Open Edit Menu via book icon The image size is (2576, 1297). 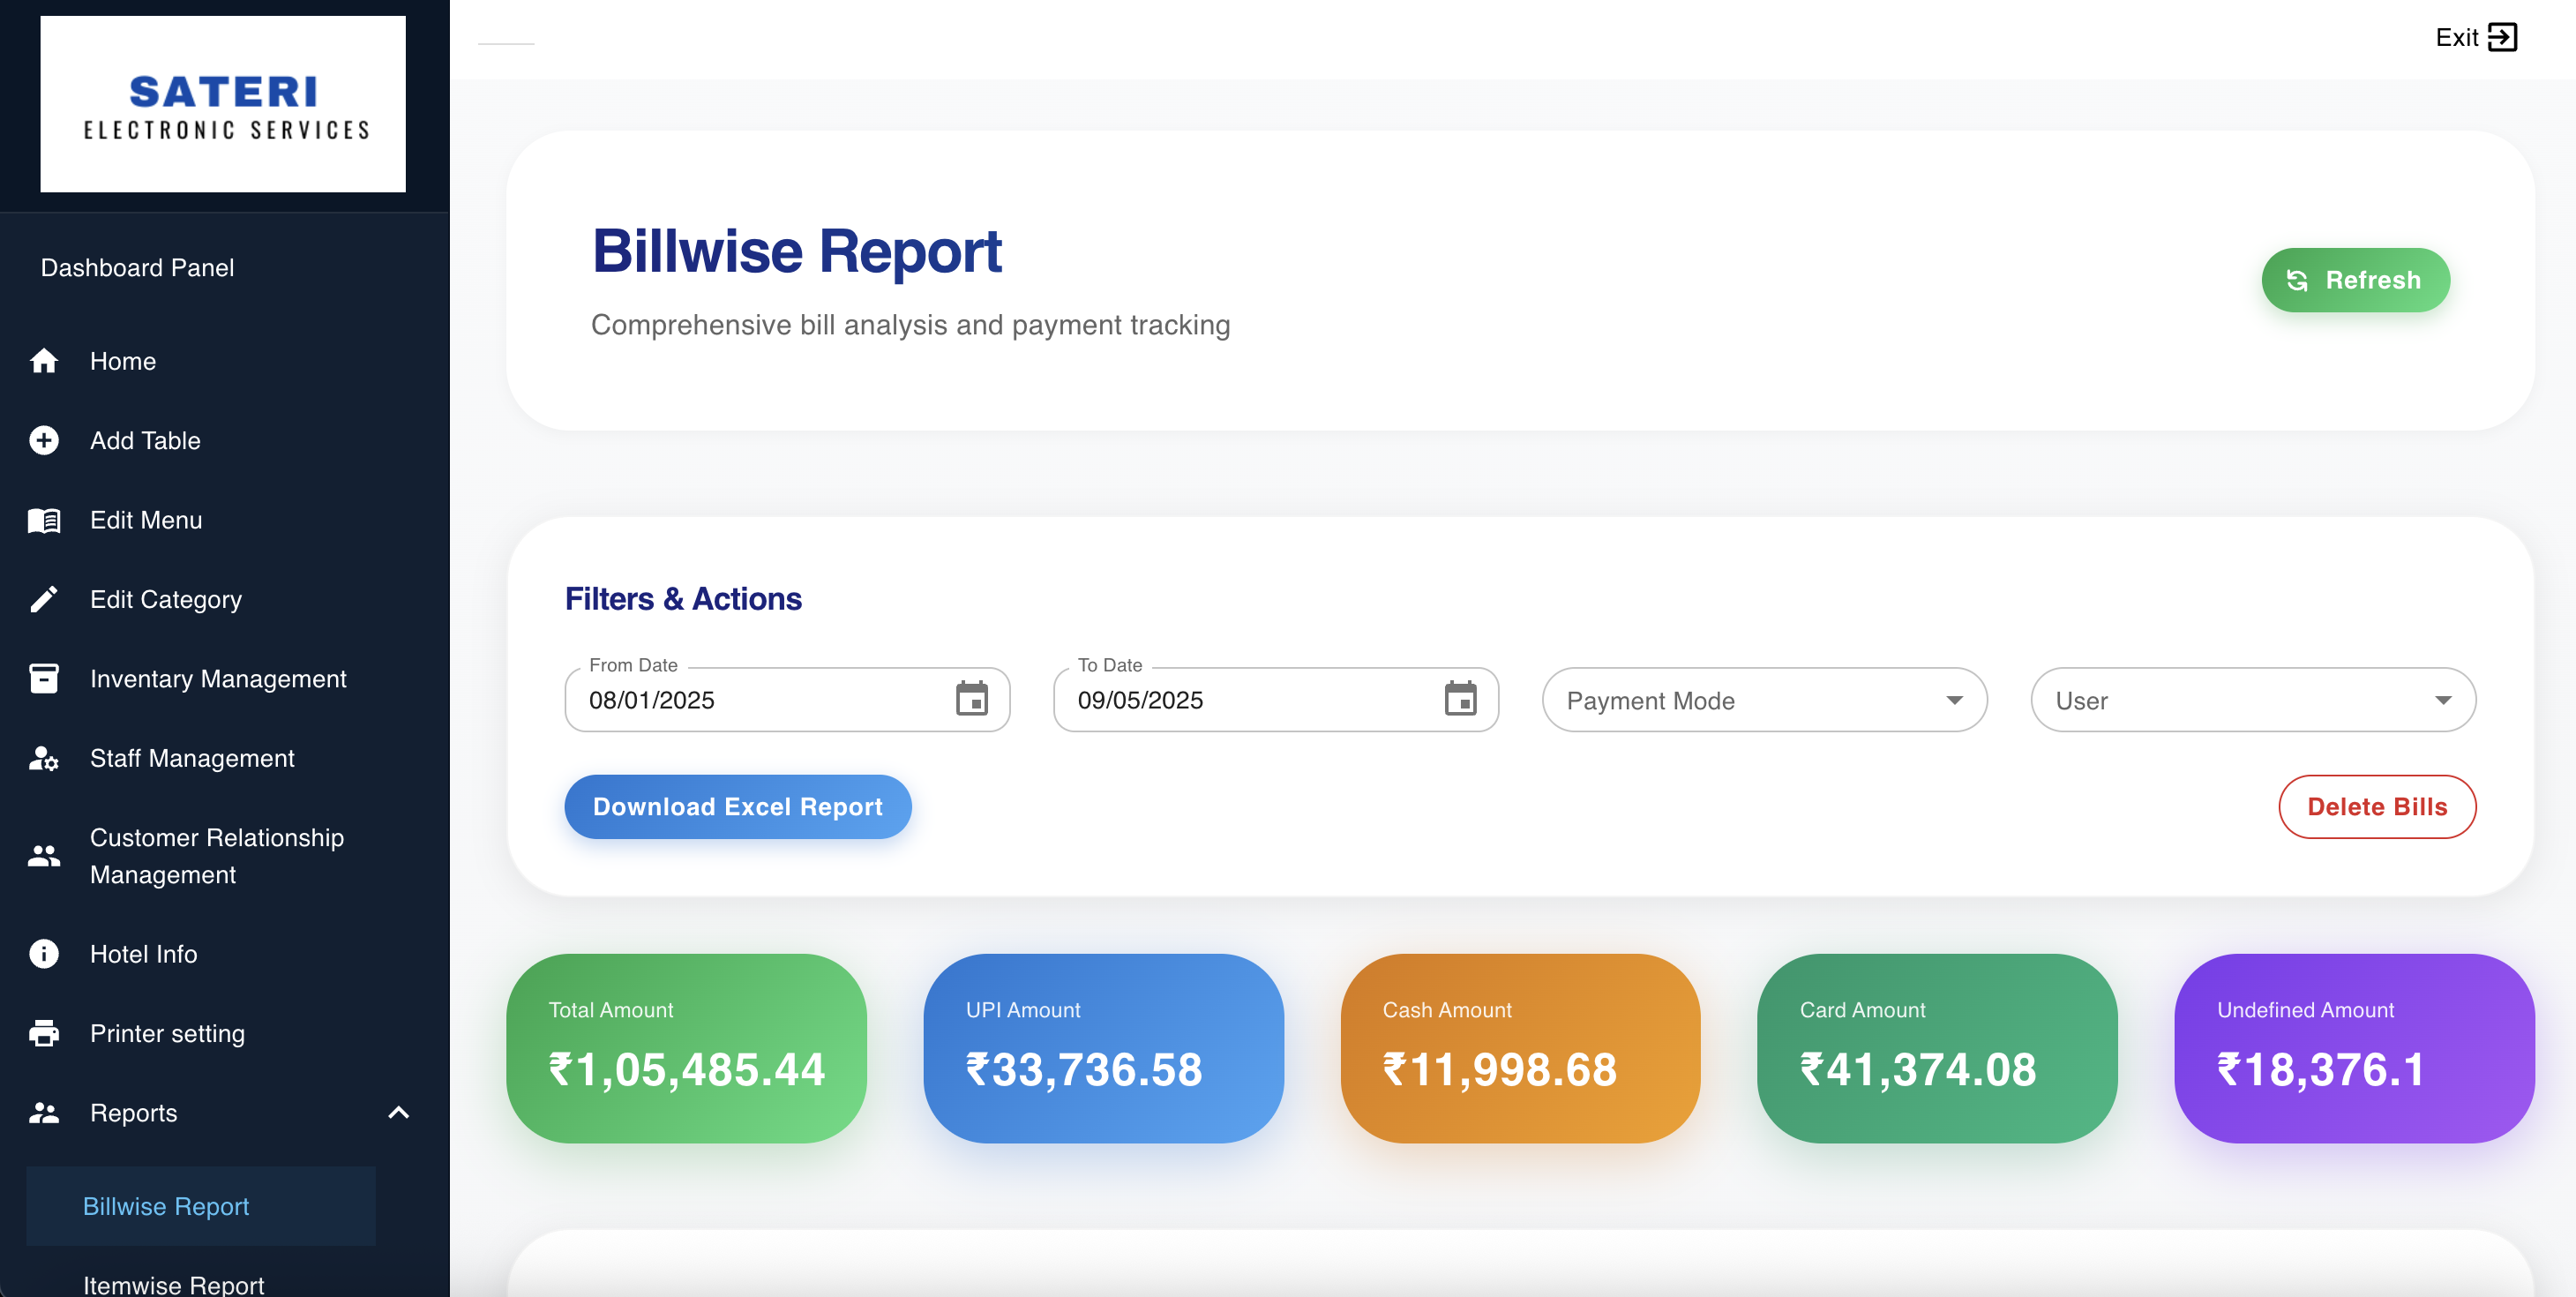[x=44, y=519]
